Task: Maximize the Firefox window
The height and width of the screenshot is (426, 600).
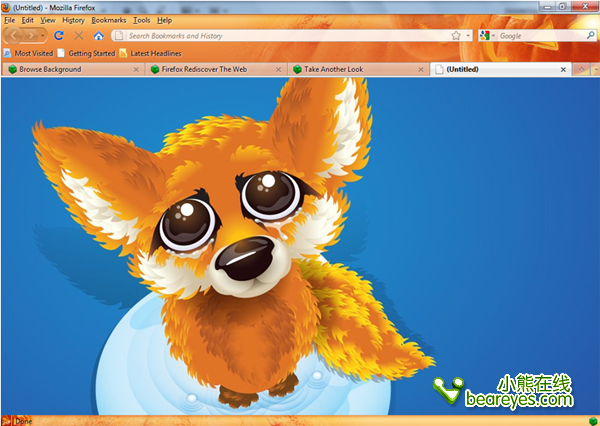Action: point(563,6)
